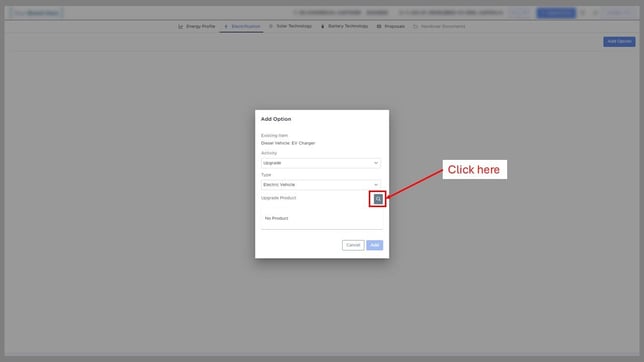The height and width of the screenshot is (362, 644).
Task: Click the Cancel button in the dialog
Action: 353,245
